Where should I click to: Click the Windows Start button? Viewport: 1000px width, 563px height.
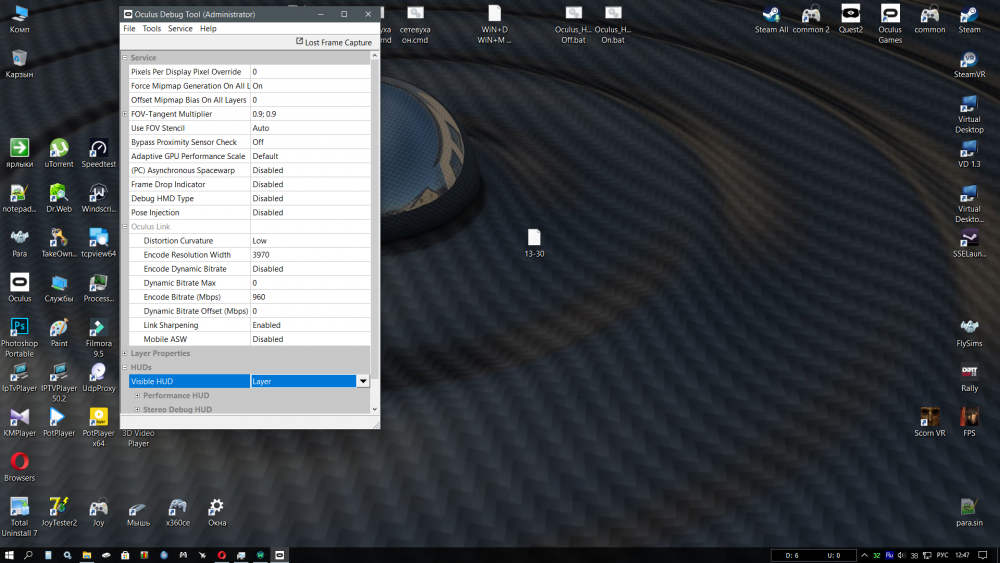point(9,555)
